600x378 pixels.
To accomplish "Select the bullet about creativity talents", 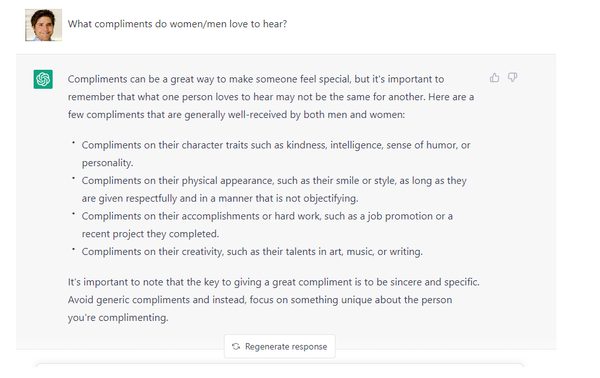I will [252, 252].
